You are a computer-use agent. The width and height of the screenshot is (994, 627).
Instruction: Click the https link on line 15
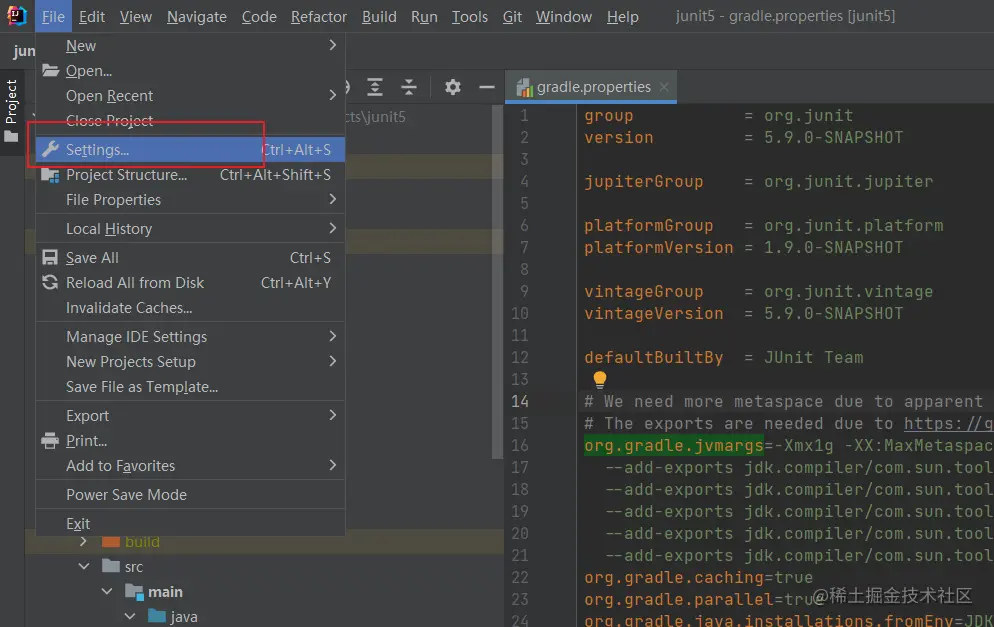(x=948, y=423)
